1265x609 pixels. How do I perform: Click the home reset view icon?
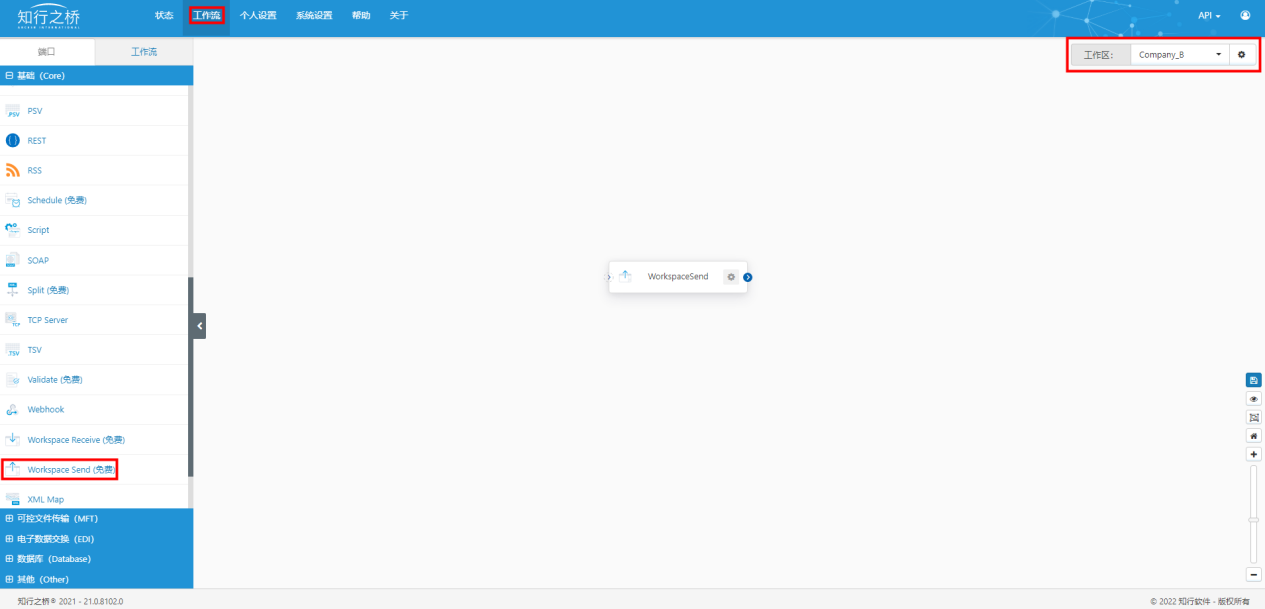click(1253, 436)
